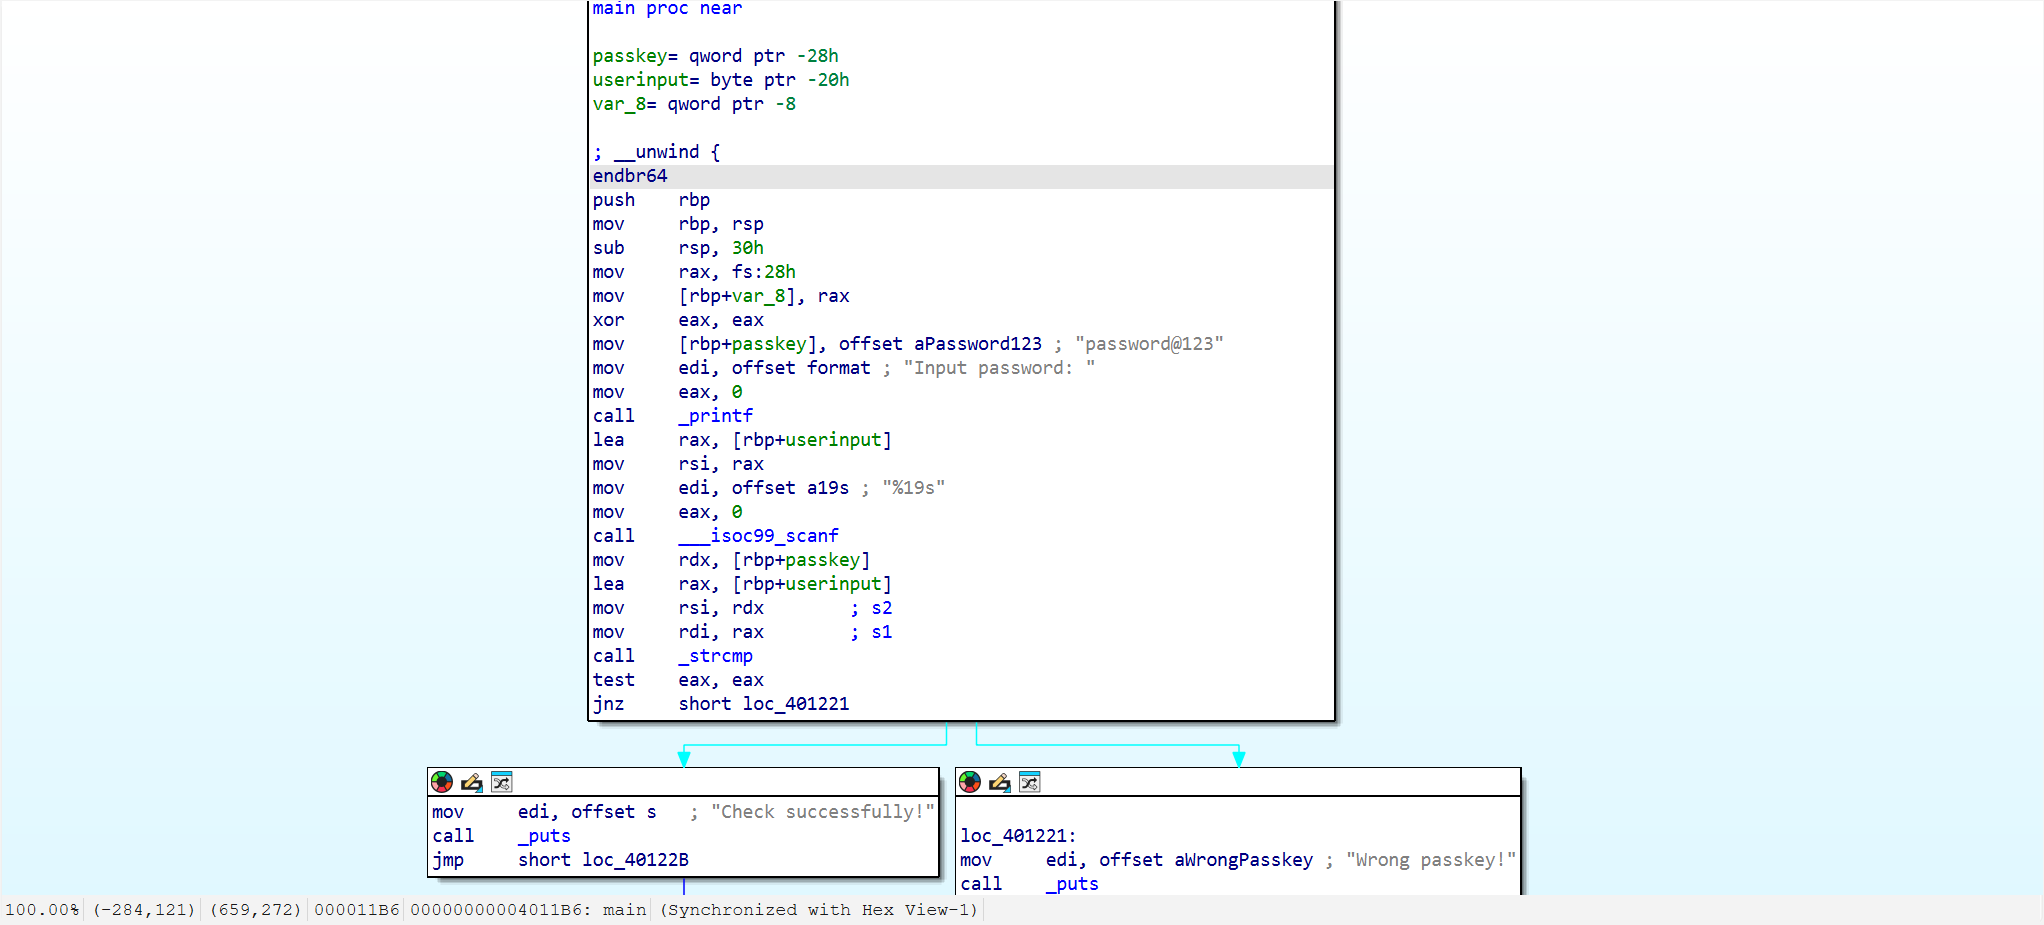This screenshot has width=2044, height=925.
Task: Click the group nodes icon in the loc_401221 block
Action: 1030,782
